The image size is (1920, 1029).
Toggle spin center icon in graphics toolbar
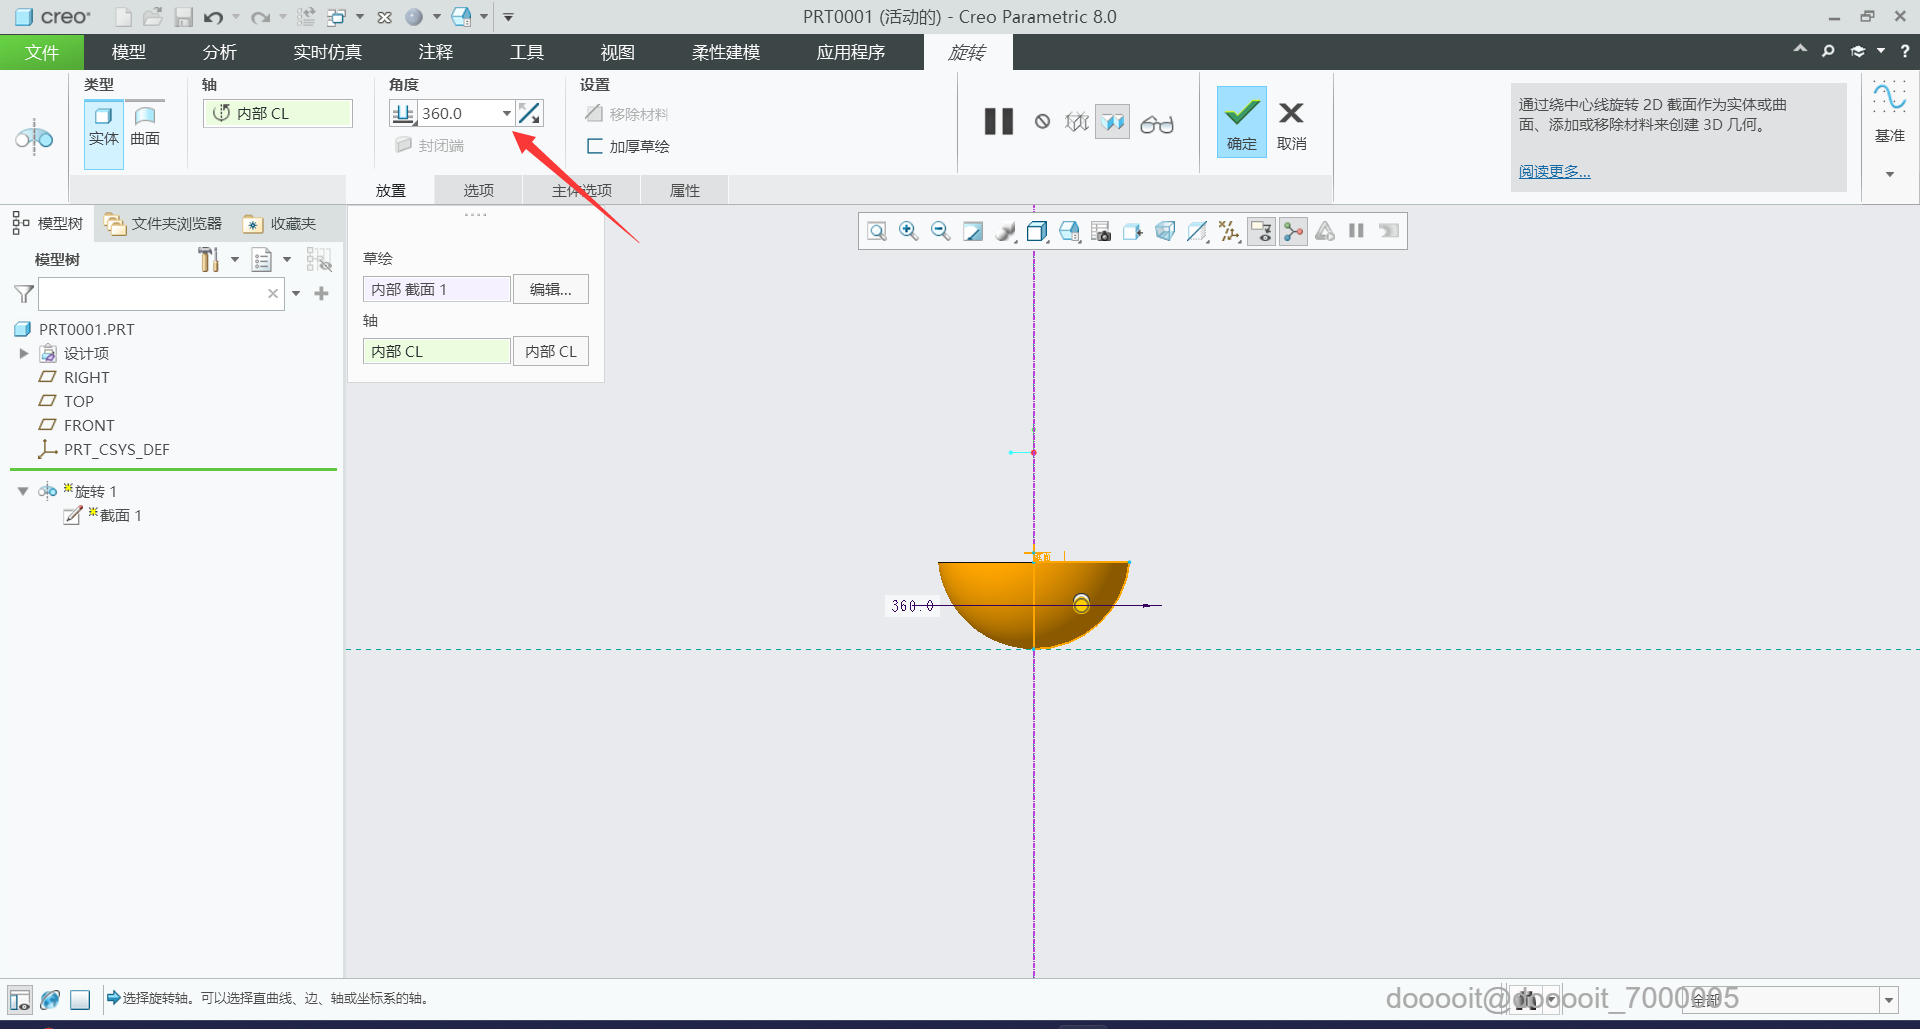1293,232
